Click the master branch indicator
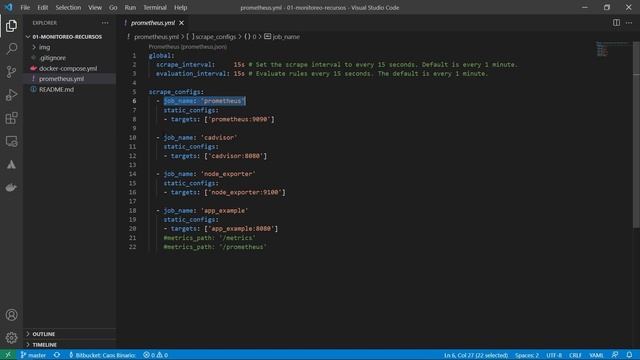 click(x=33, y=355)
